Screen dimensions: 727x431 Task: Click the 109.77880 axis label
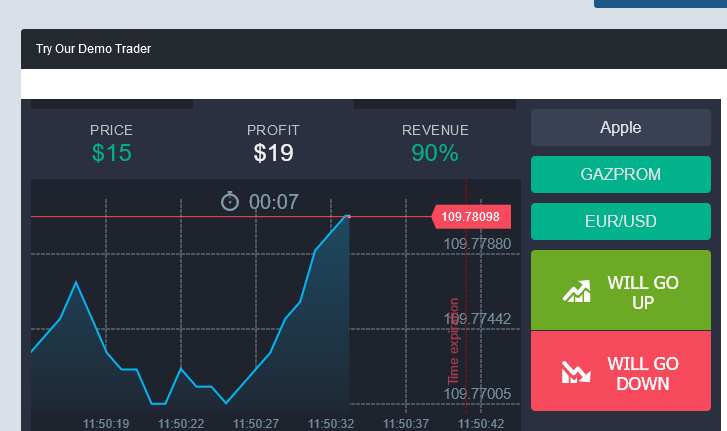tap(477, 244)
